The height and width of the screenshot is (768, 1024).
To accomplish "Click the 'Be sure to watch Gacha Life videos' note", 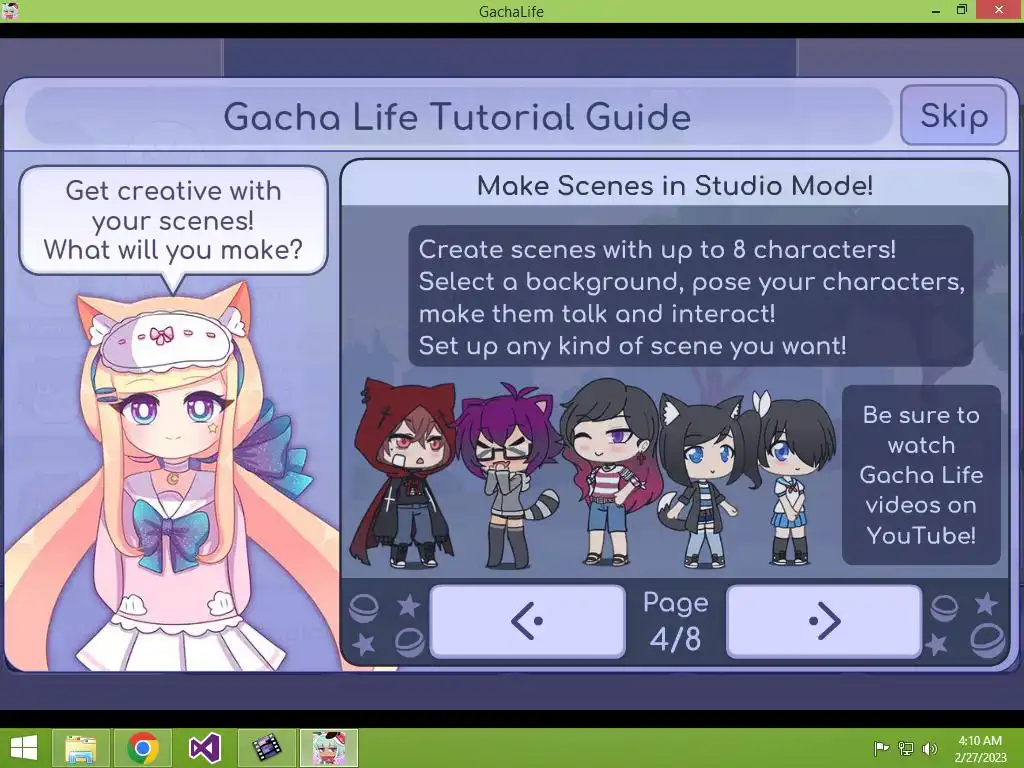I will pyautogui.click(x=921, y=475).
